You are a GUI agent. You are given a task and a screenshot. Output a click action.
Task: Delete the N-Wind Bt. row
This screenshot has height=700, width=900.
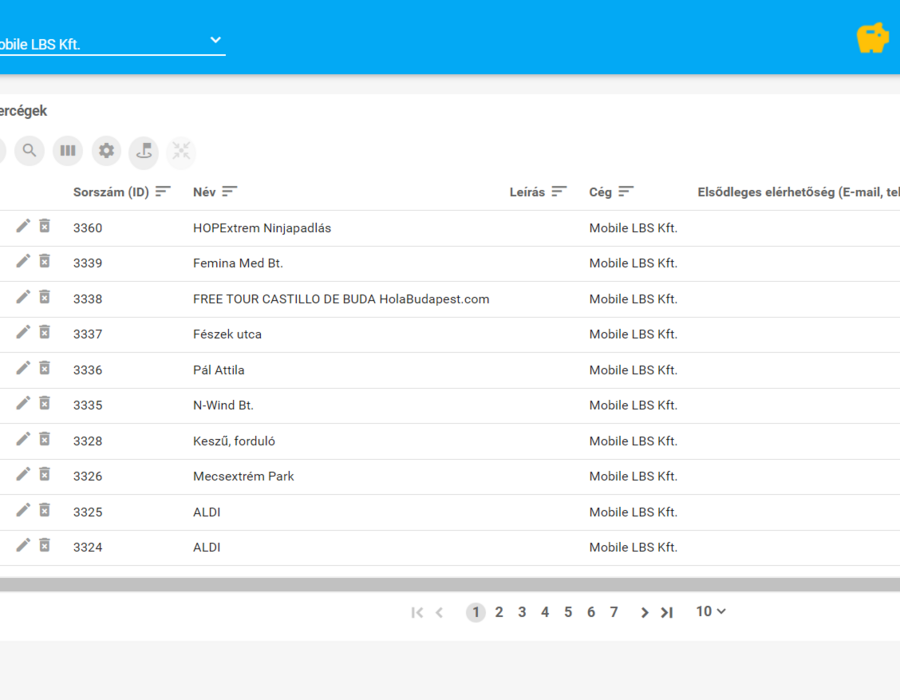(44, 403)
